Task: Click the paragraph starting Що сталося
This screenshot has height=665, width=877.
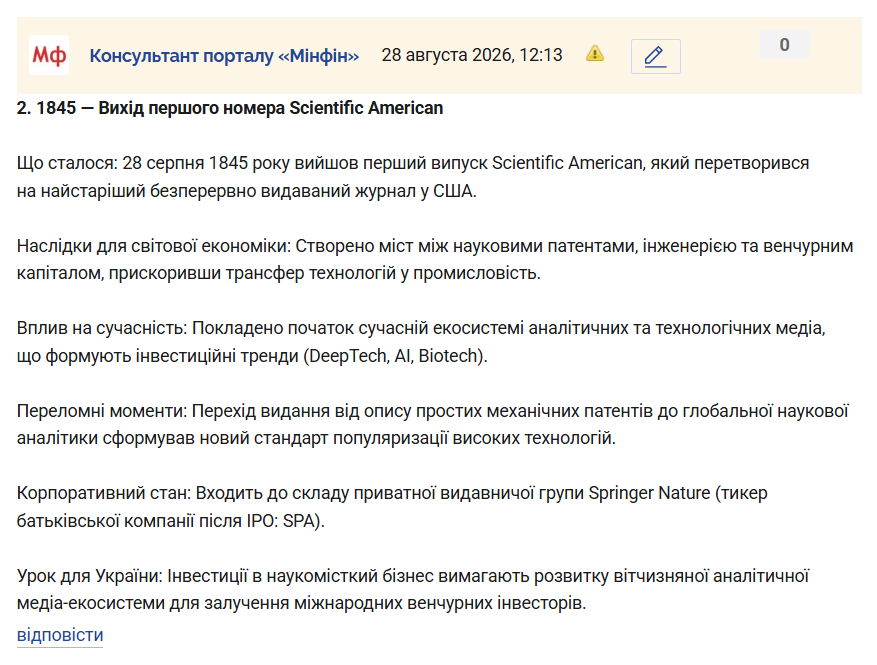Action: coord(413,177)
